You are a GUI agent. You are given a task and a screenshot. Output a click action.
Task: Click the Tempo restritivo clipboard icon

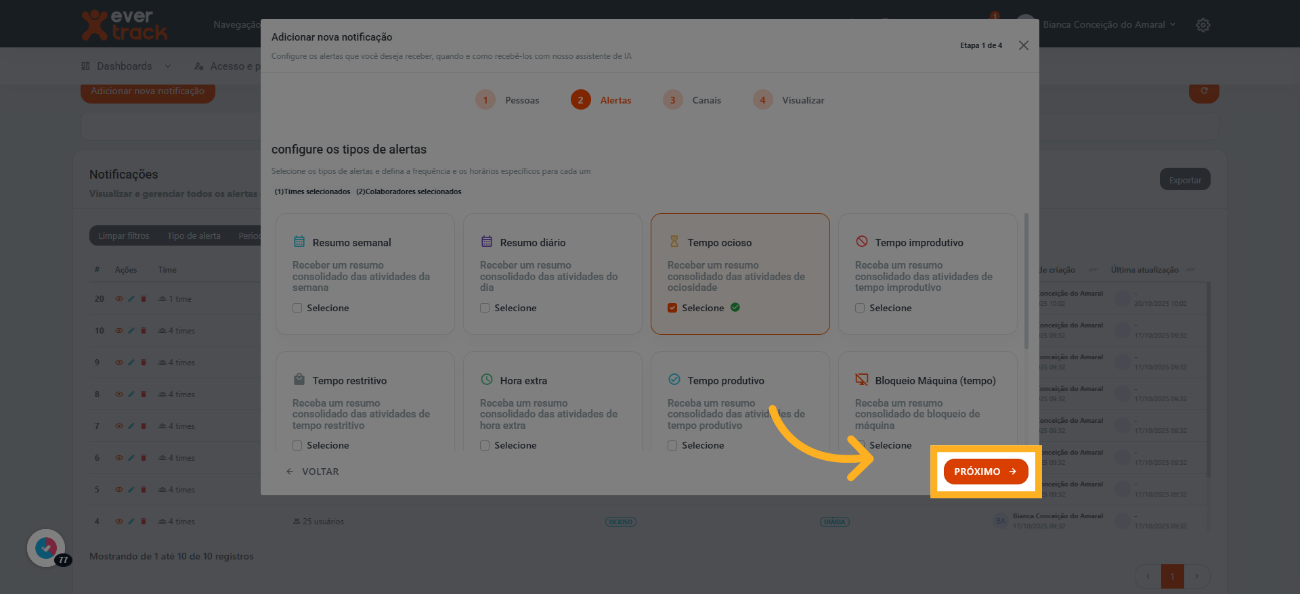tap(299, 380)
